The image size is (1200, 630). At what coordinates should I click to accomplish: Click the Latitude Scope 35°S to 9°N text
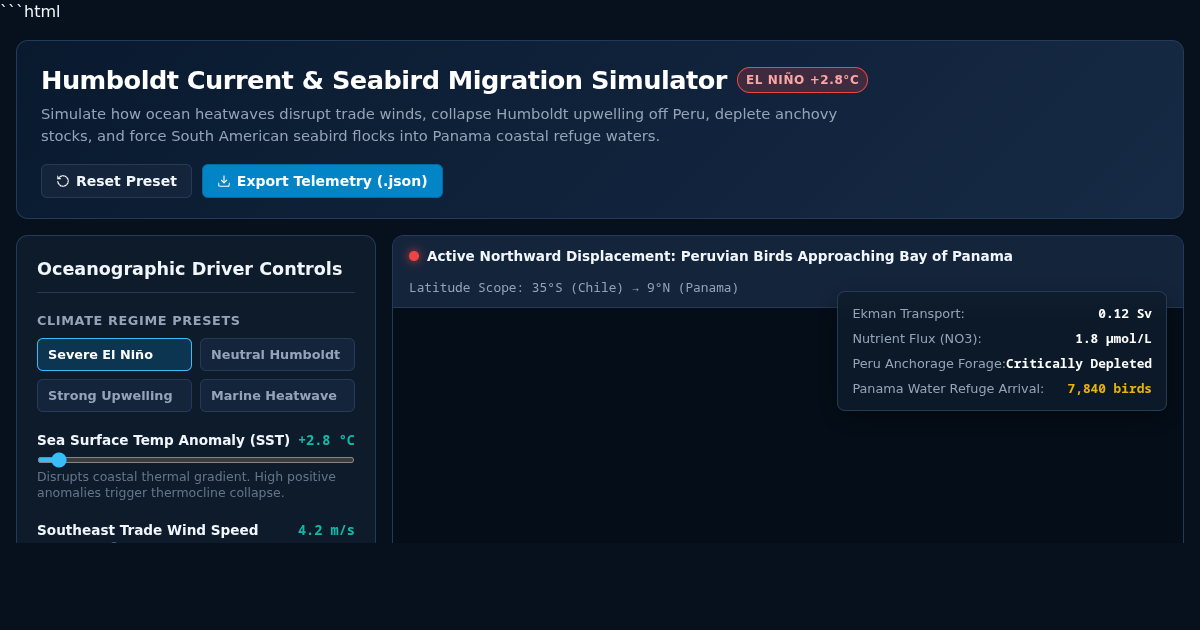pos(574,288)
